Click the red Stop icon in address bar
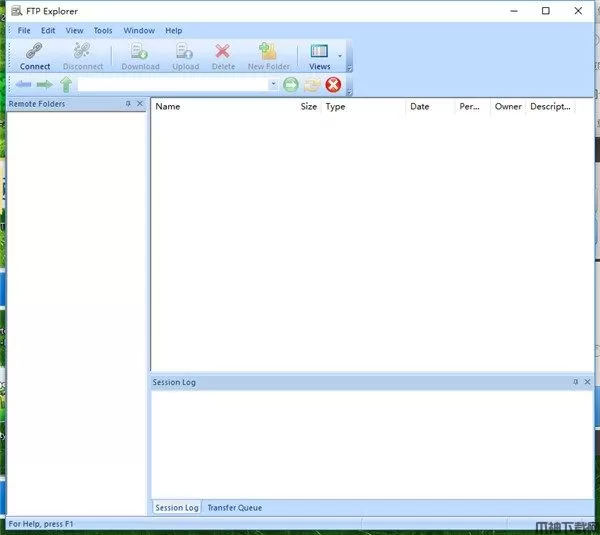This screenshot has width=600, height=535. coord(333,85)
